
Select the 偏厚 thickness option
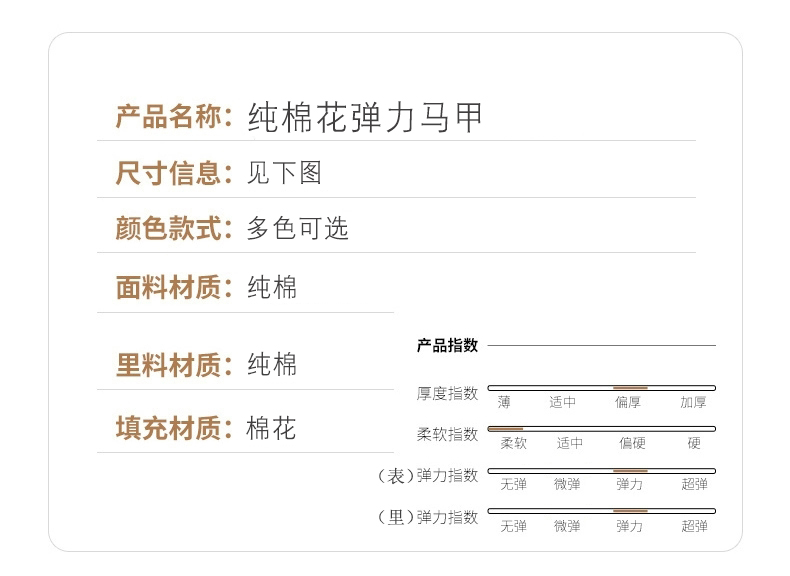629,403
